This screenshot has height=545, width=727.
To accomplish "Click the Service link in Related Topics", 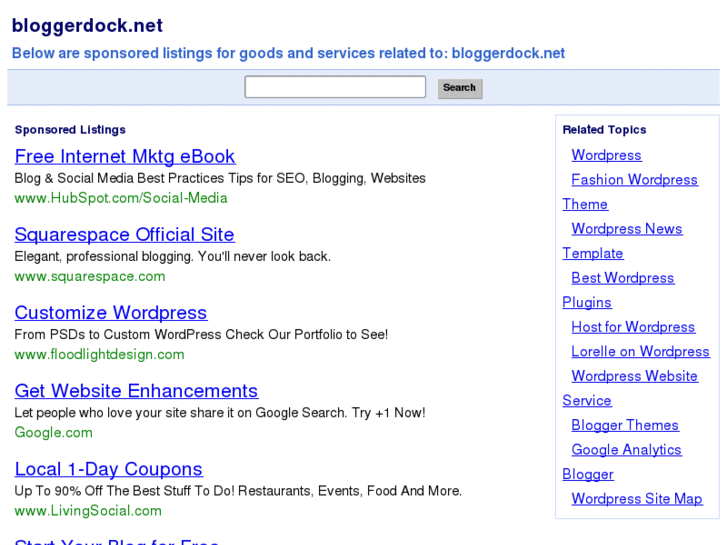I will tap(587, 401).
